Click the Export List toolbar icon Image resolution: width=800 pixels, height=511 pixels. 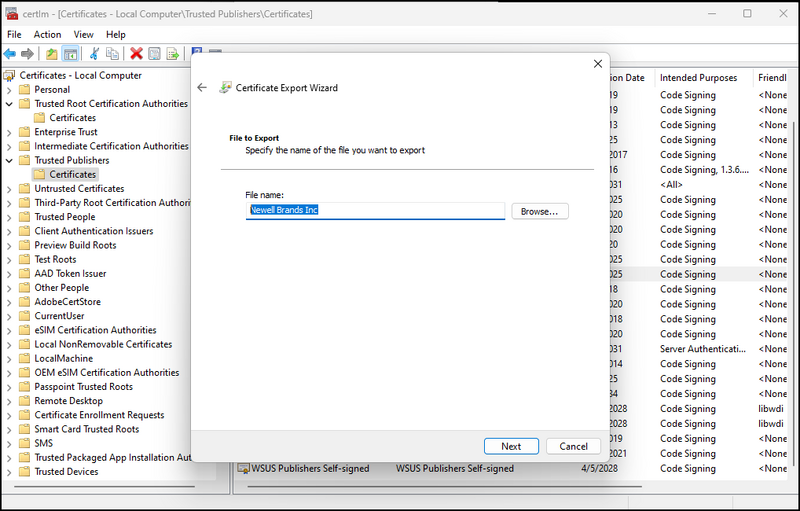[173, 54]
